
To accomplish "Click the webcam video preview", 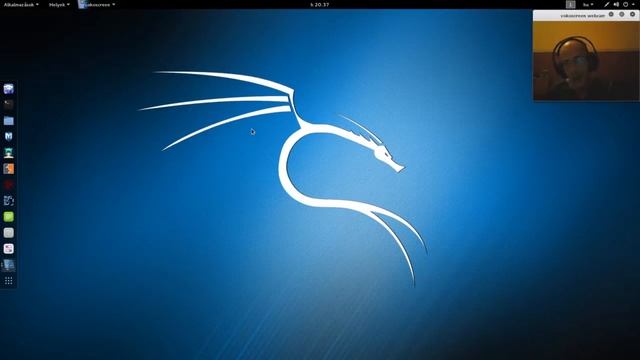I will point(586,60).
